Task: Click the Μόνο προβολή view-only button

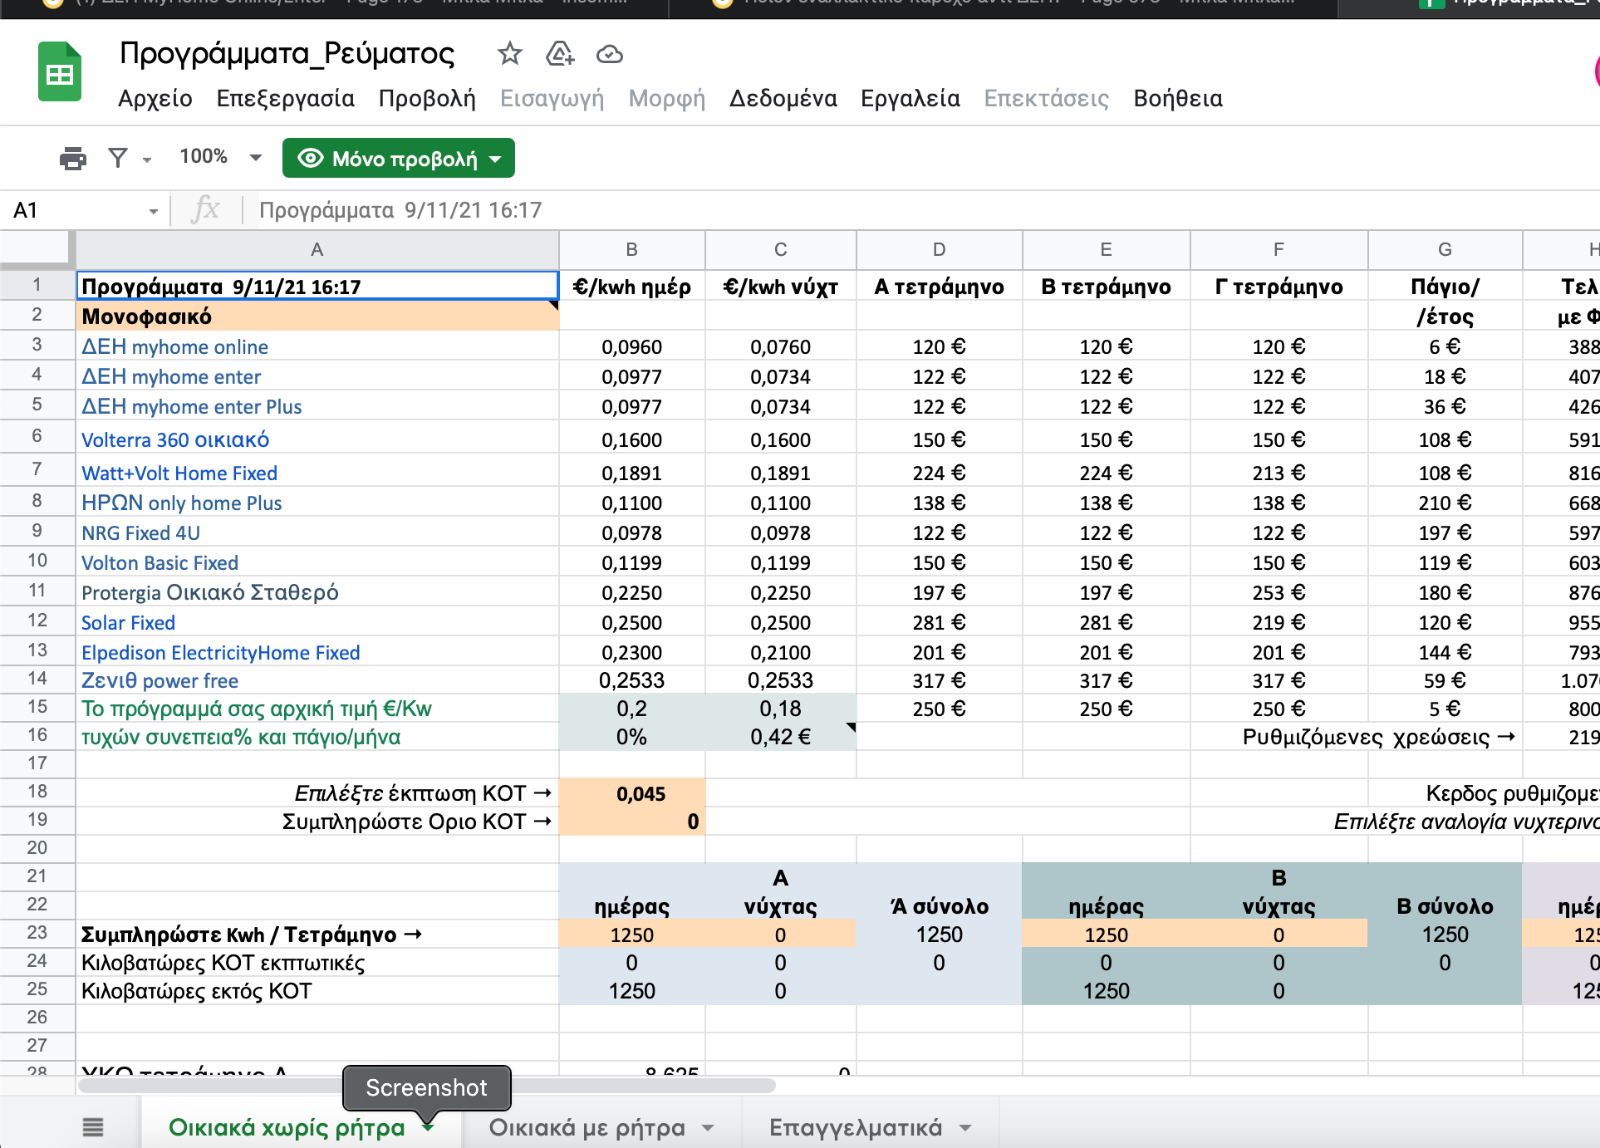Action: coord(398,158)
